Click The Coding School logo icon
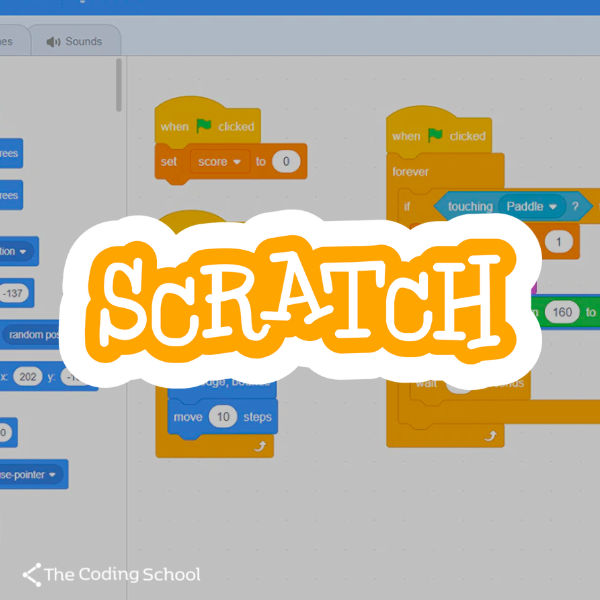This screenshot has height=600, width=600. (31, 574)
